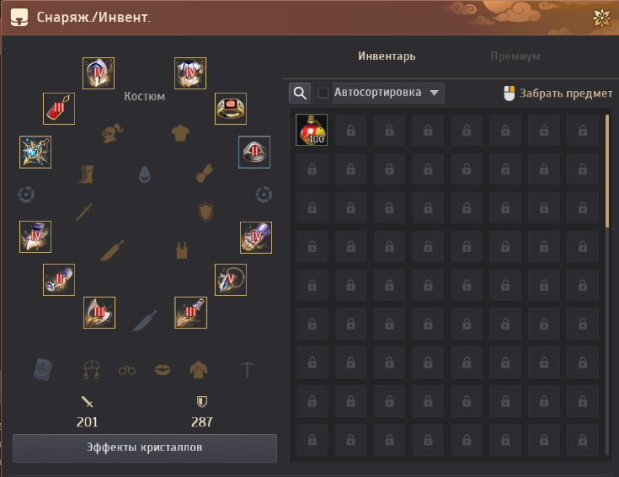Click the empty helmet costume slot
The width and height of the screenshot is (619, 477).
click(x=112, y=133)
